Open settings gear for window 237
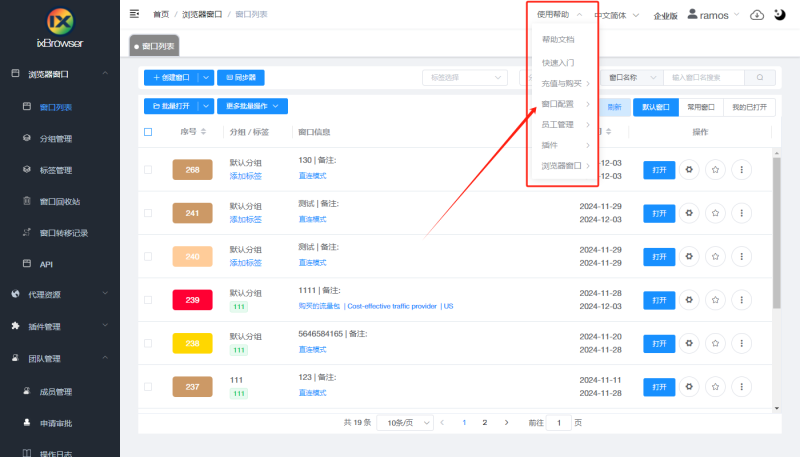The width and height of the screenshot is (800, 457). pos(689,387)
